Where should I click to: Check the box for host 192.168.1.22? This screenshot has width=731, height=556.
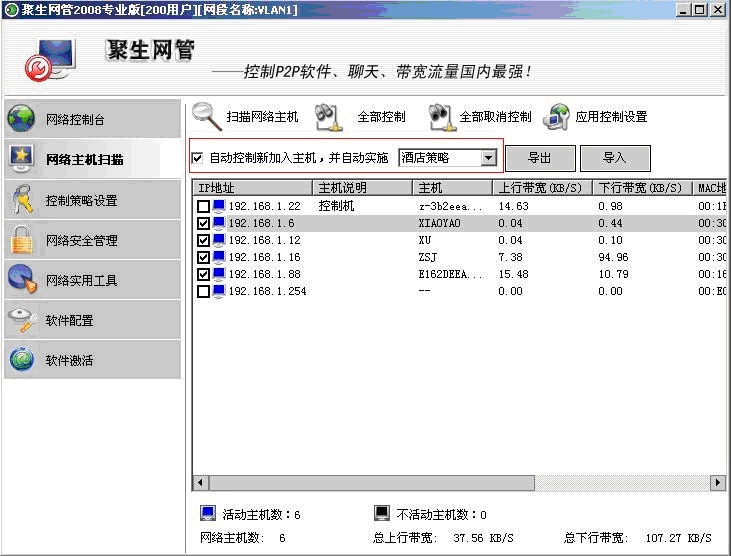[204, 207]
